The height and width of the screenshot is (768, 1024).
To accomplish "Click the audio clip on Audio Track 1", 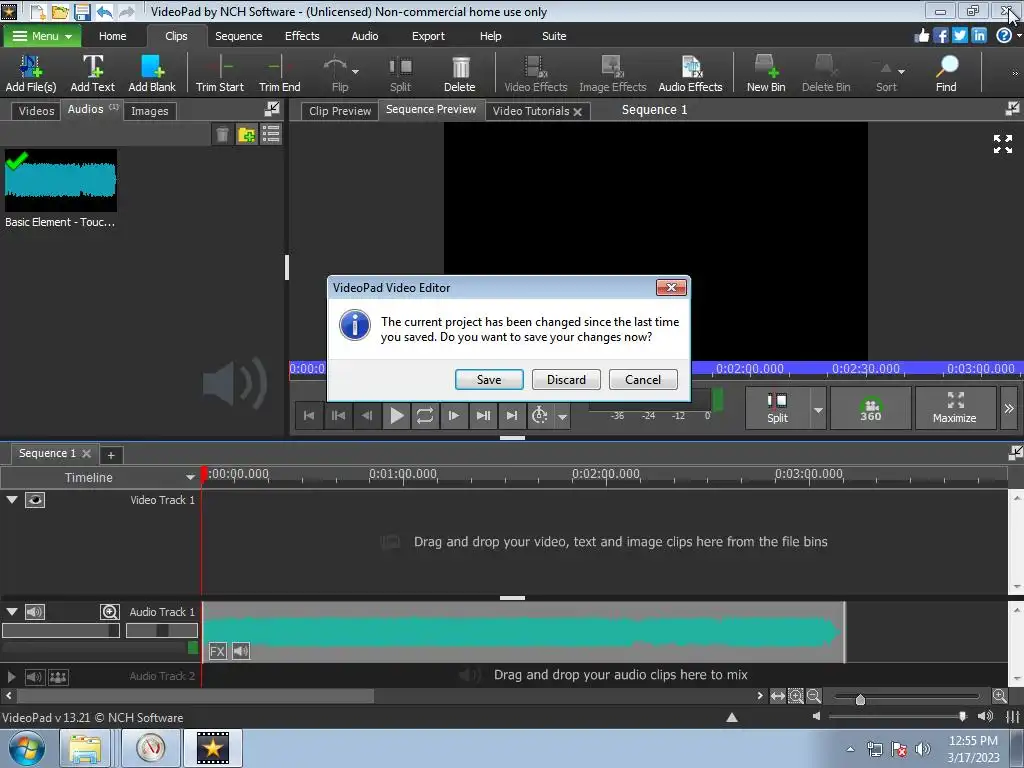I will click(524, 632).
